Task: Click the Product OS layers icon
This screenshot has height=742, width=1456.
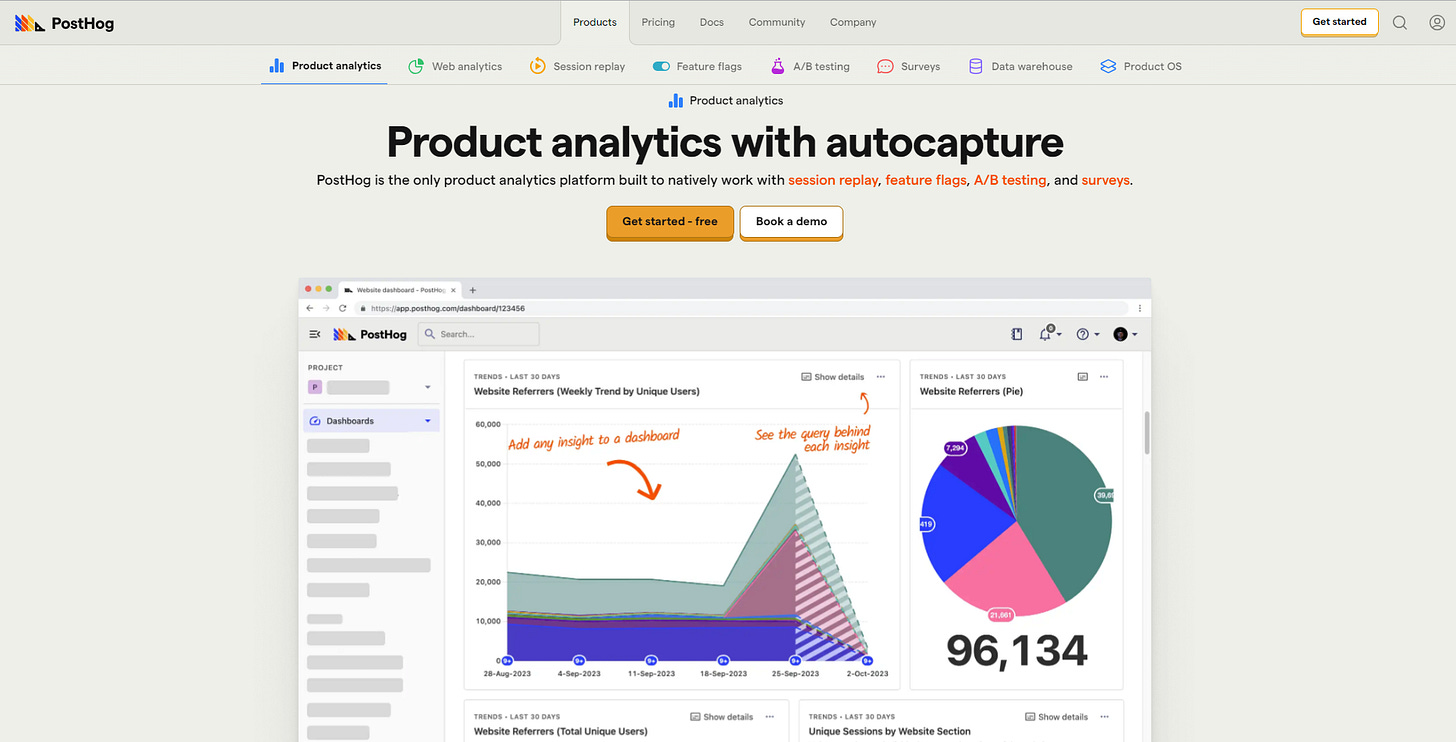Action: 1108,66
